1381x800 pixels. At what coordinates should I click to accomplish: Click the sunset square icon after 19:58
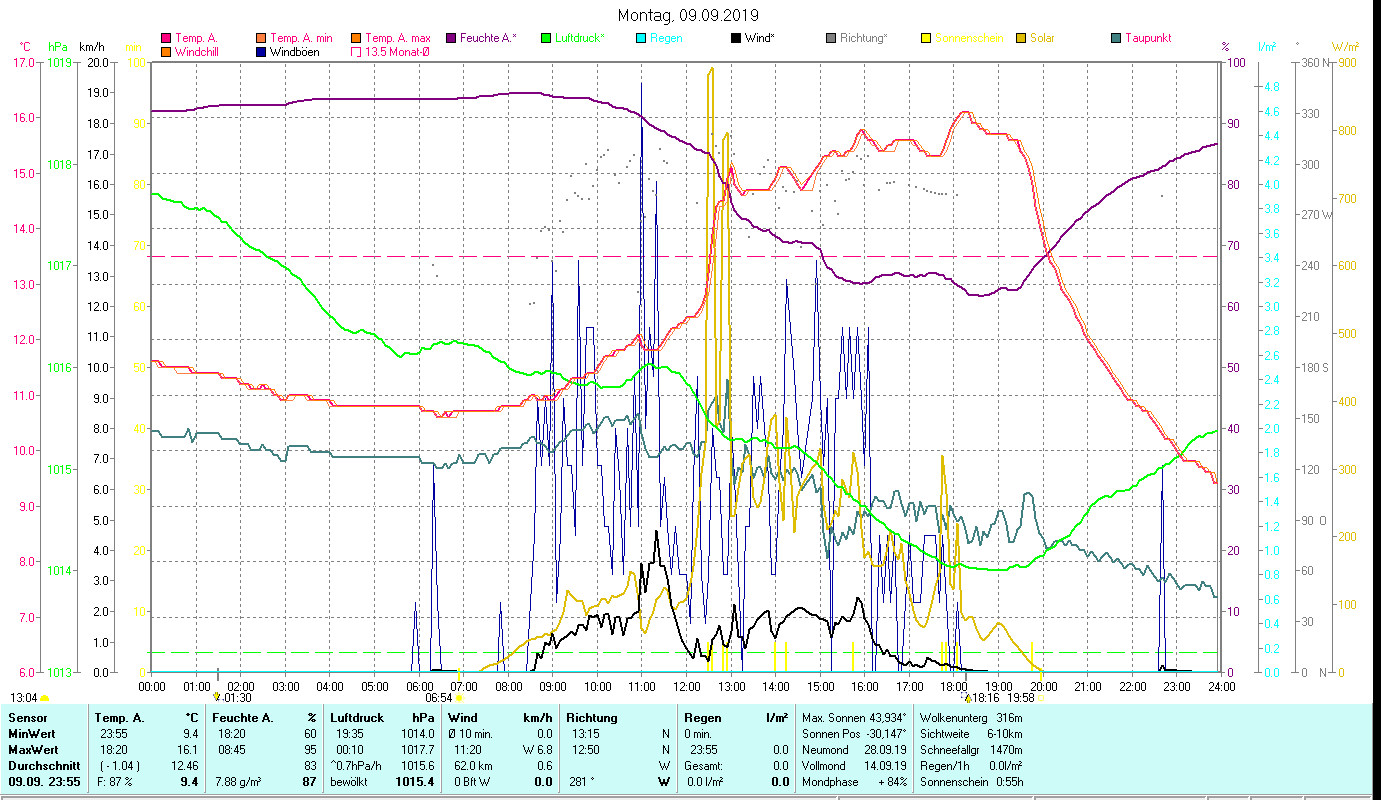tap(1040, 698)
